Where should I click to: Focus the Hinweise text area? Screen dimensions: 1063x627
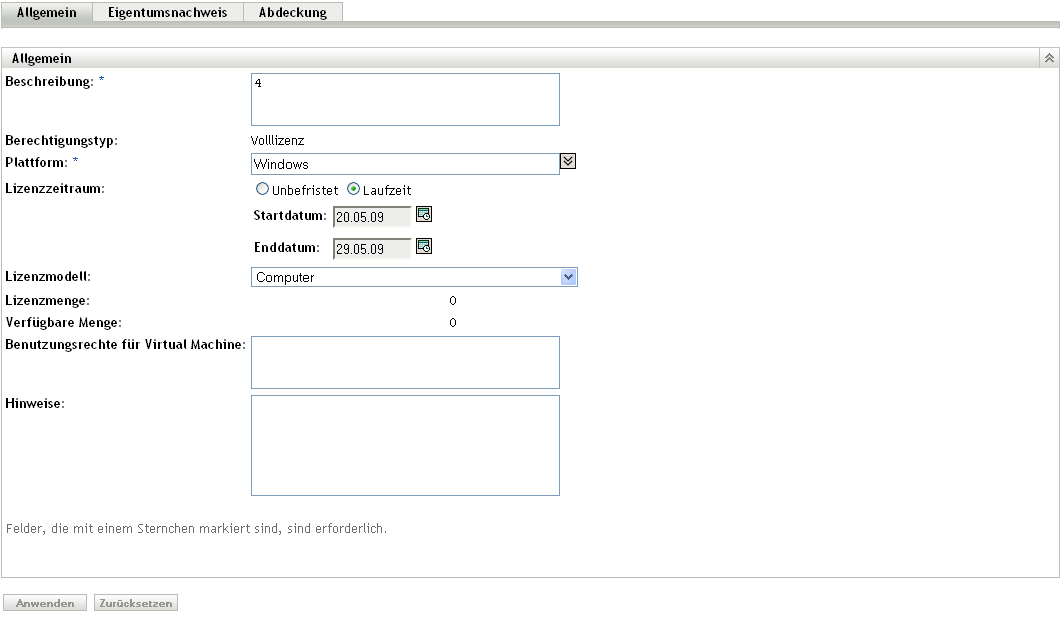tap(405, 445)
